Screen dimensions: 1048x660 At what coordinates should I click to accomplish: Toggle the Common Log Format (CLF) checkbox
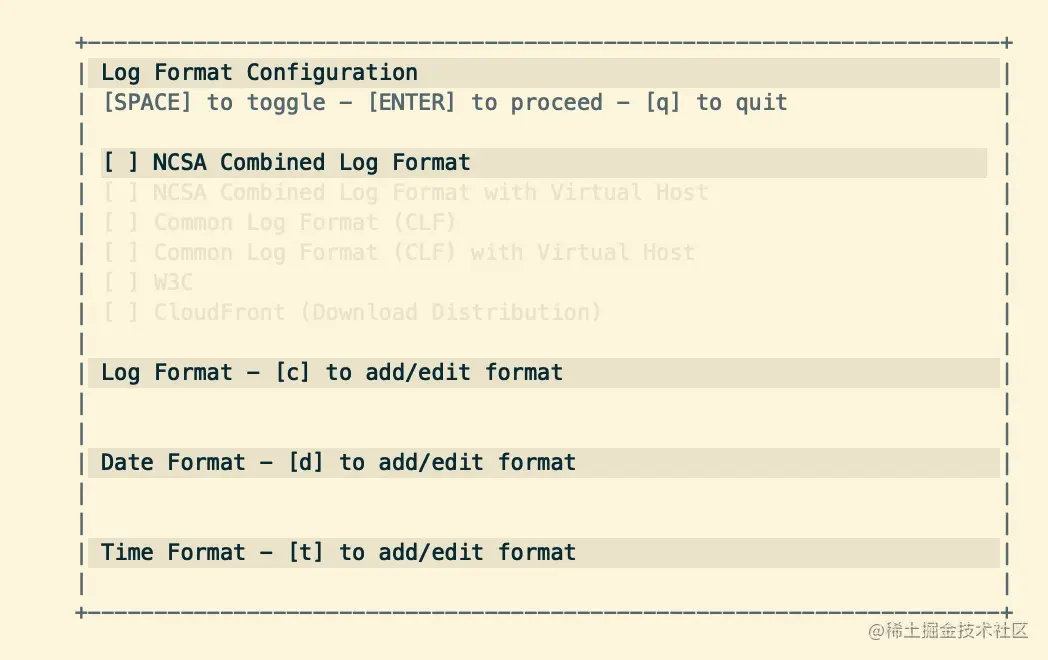point(120,222)
